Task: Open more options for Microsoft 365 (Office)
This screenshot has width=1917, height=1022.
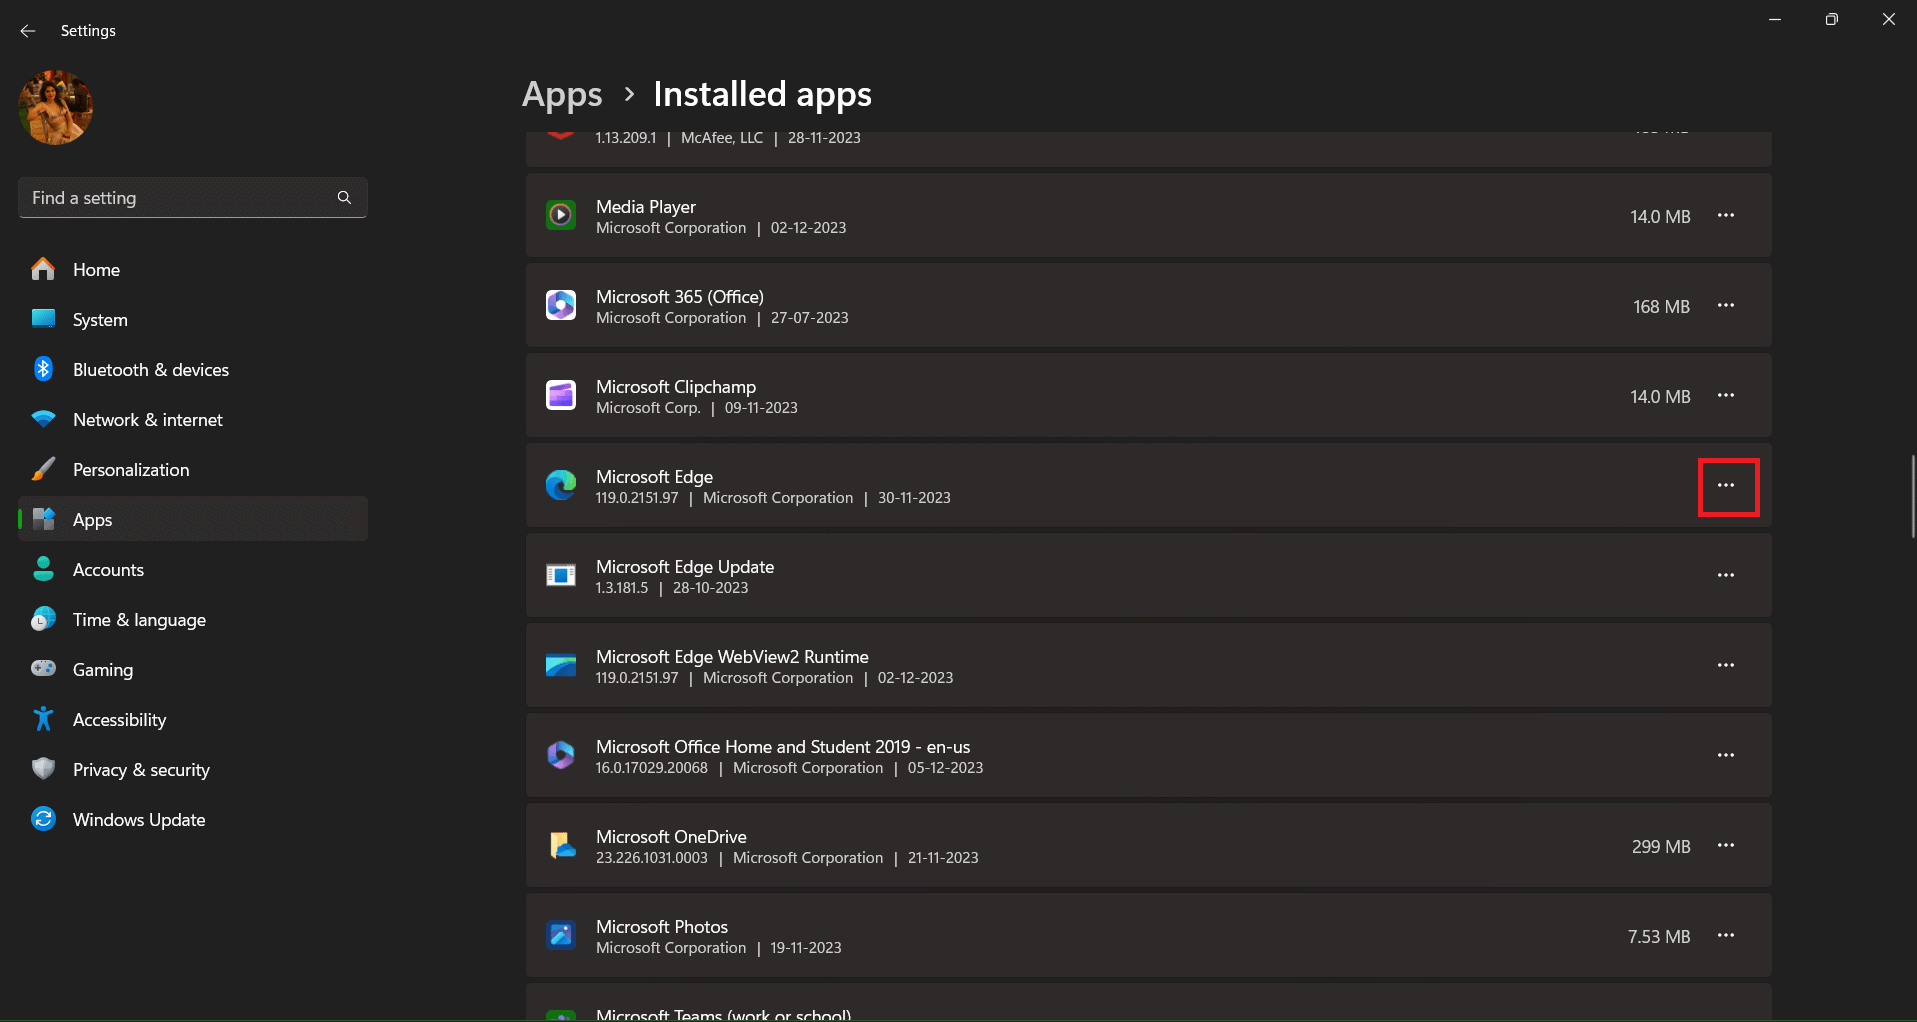Action: [x=1726, y=306]
